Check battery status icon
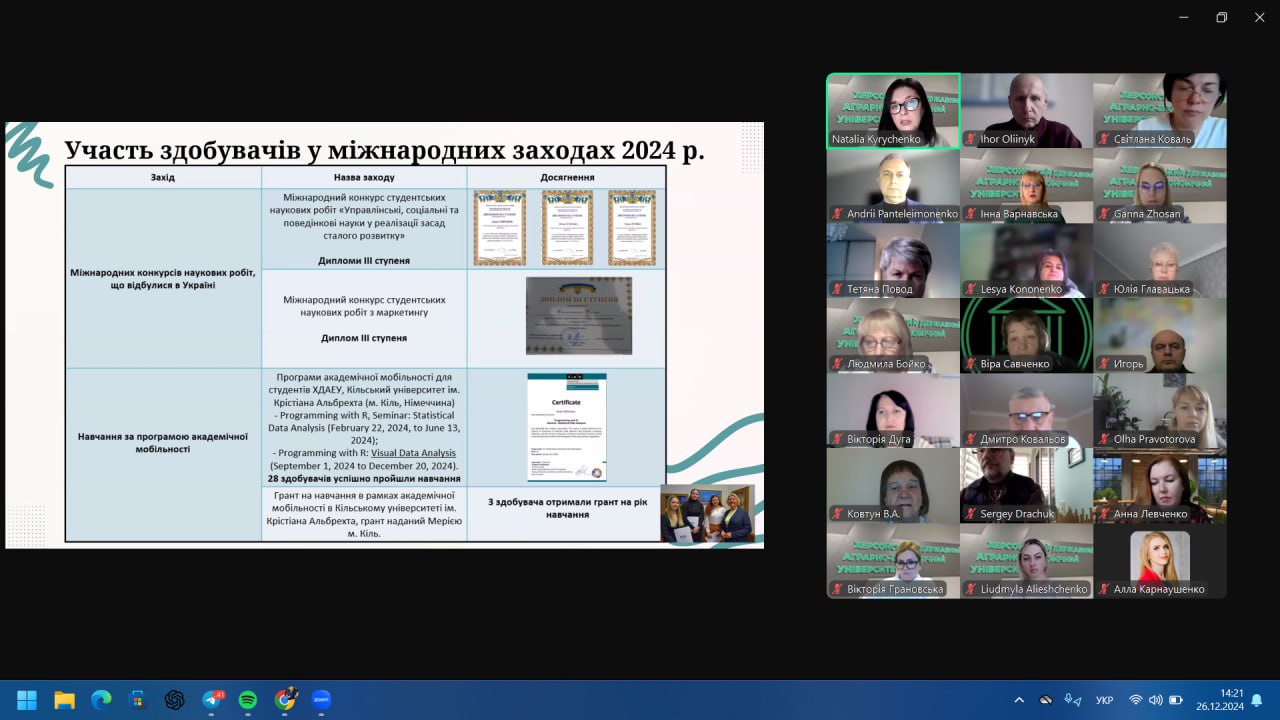The height and width of the screenshot is (720, 1280). 1177,700
